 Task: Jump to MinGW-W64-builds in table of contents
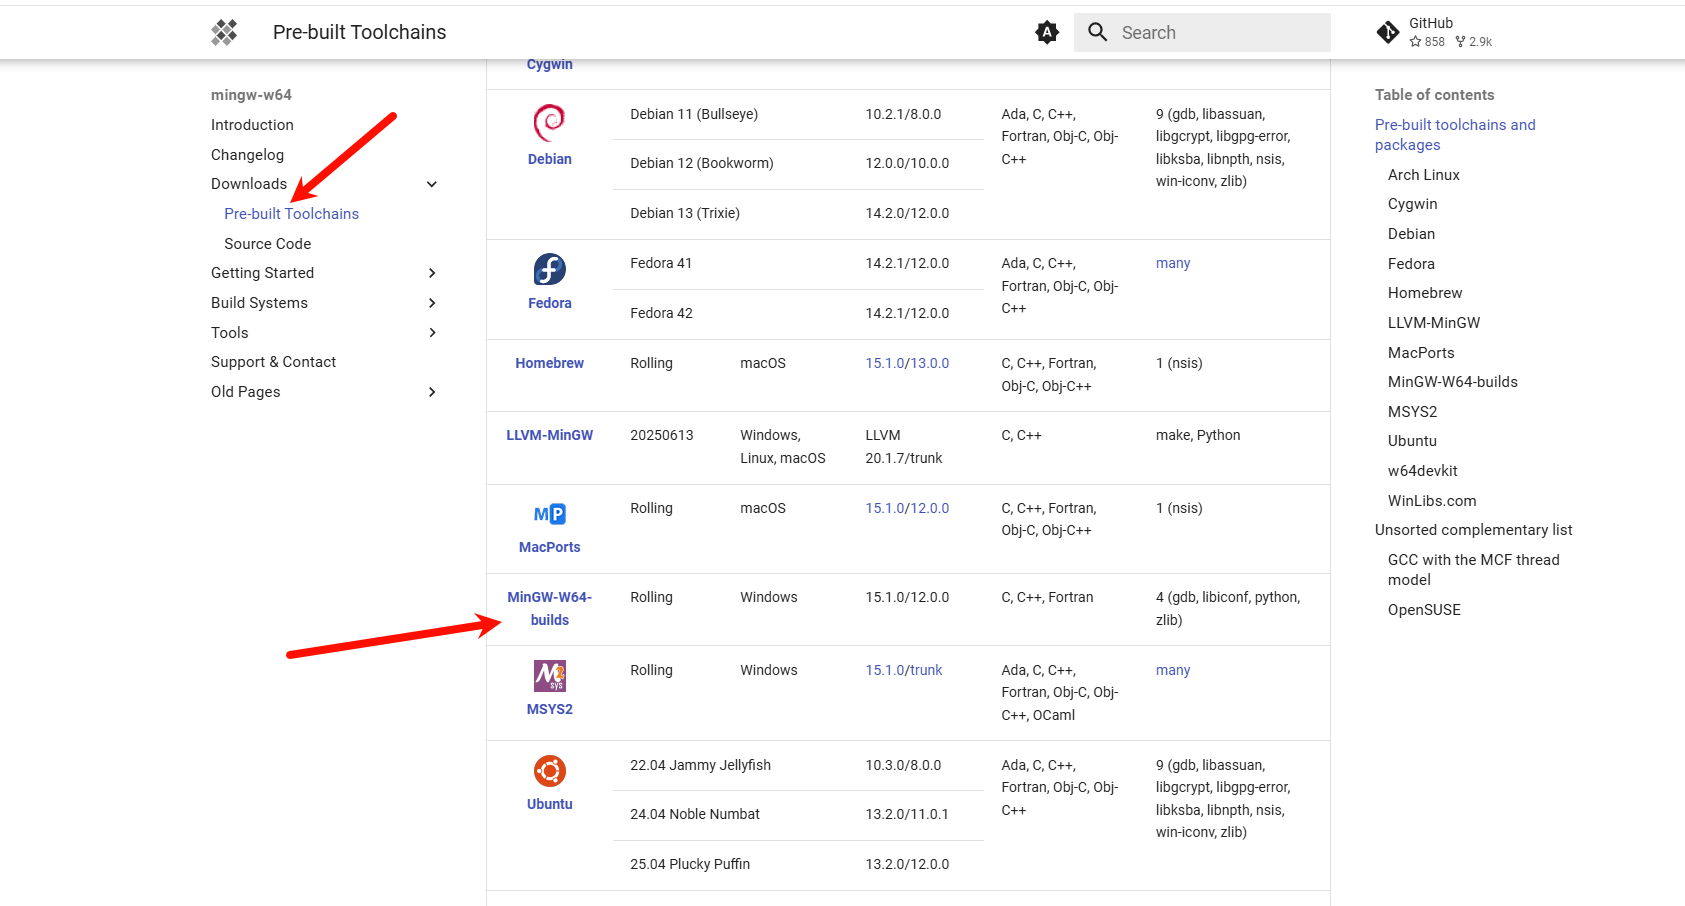click(1453, 382)
